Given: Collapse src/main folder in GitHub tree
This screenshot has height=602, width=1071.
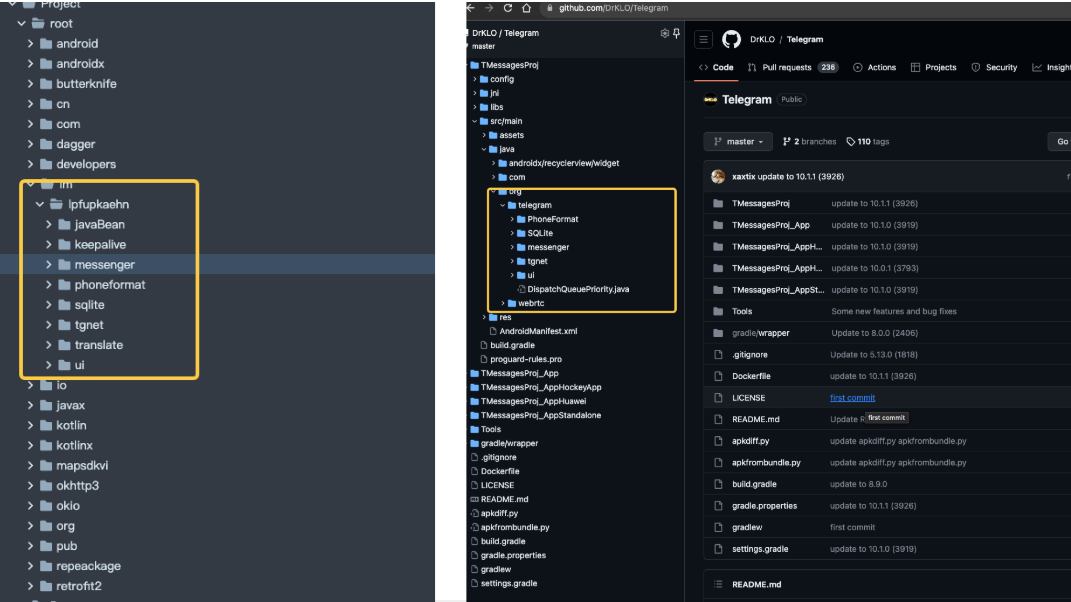Looking at the screenshot, I should (x=475, y=121).
